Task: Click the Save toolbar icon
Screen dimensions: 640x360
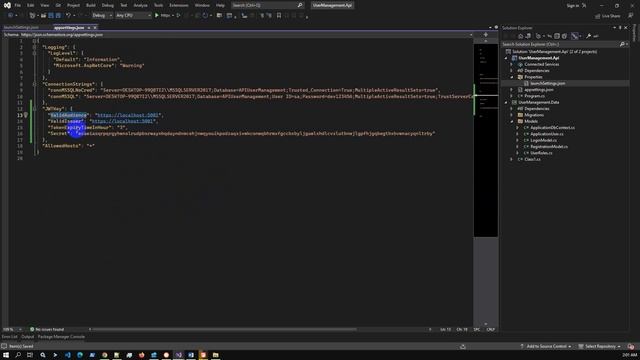Action: point(51,16)
